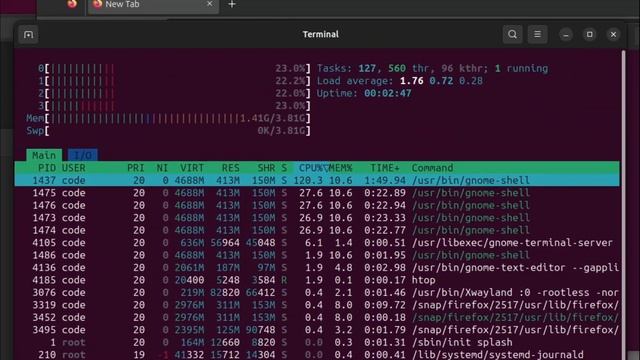
Task: Open a new Firefox tab
Action: click(232, 4)
